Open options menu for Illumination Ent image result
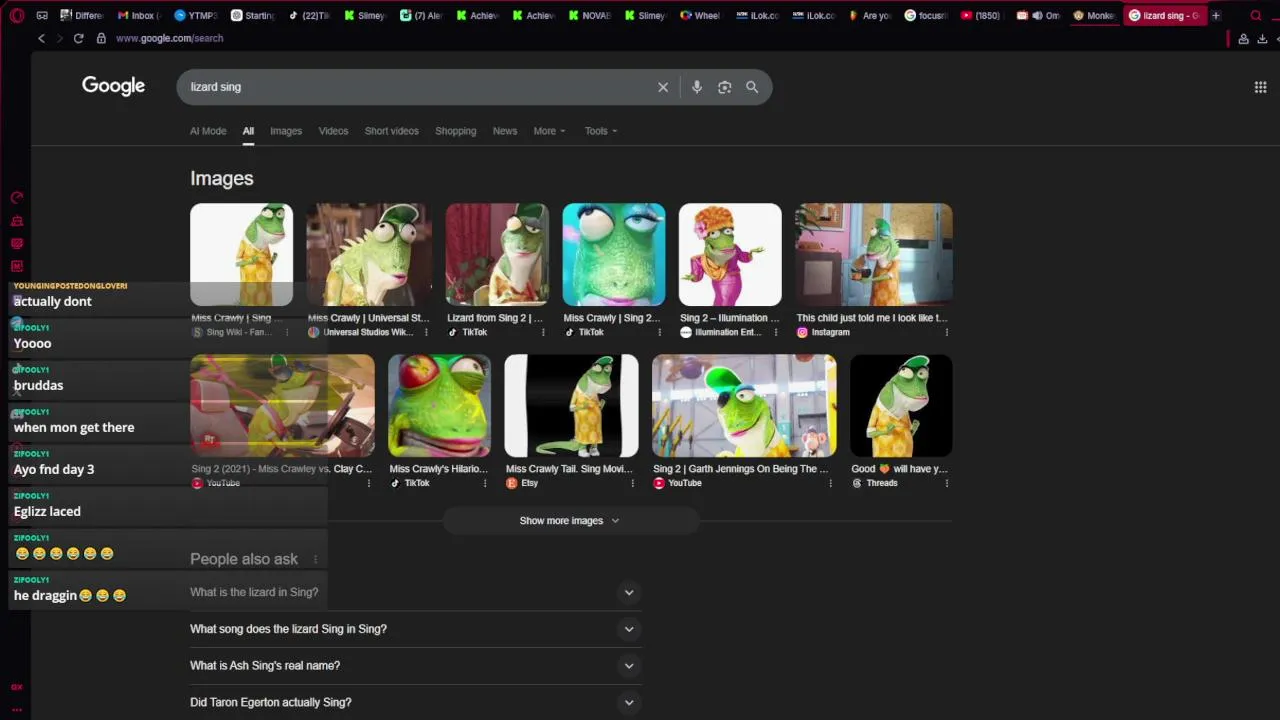This screenshot has height=720, width=1280. pos(776,332)
